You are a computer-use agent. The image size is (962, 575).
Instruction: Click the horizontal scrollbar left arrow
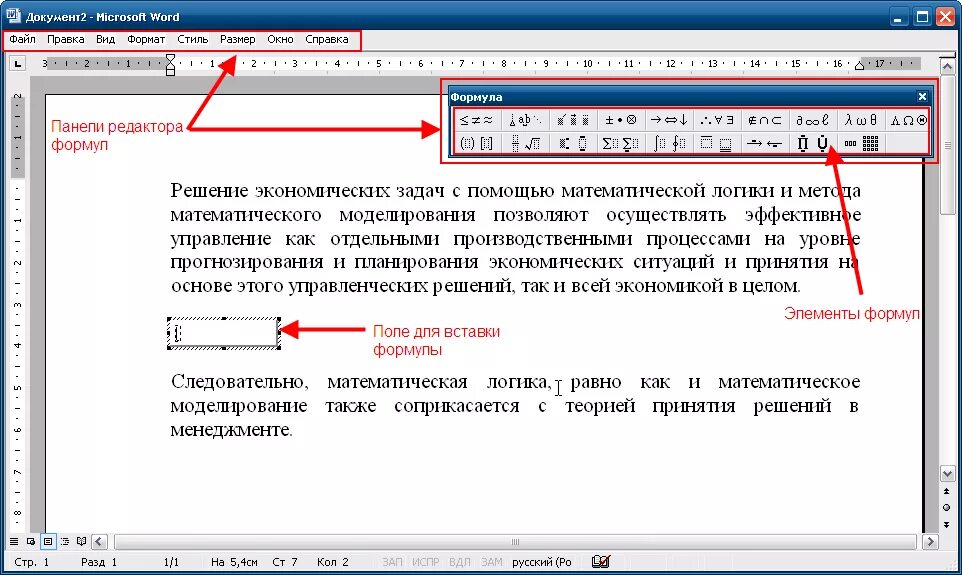(x=99, y=542)
